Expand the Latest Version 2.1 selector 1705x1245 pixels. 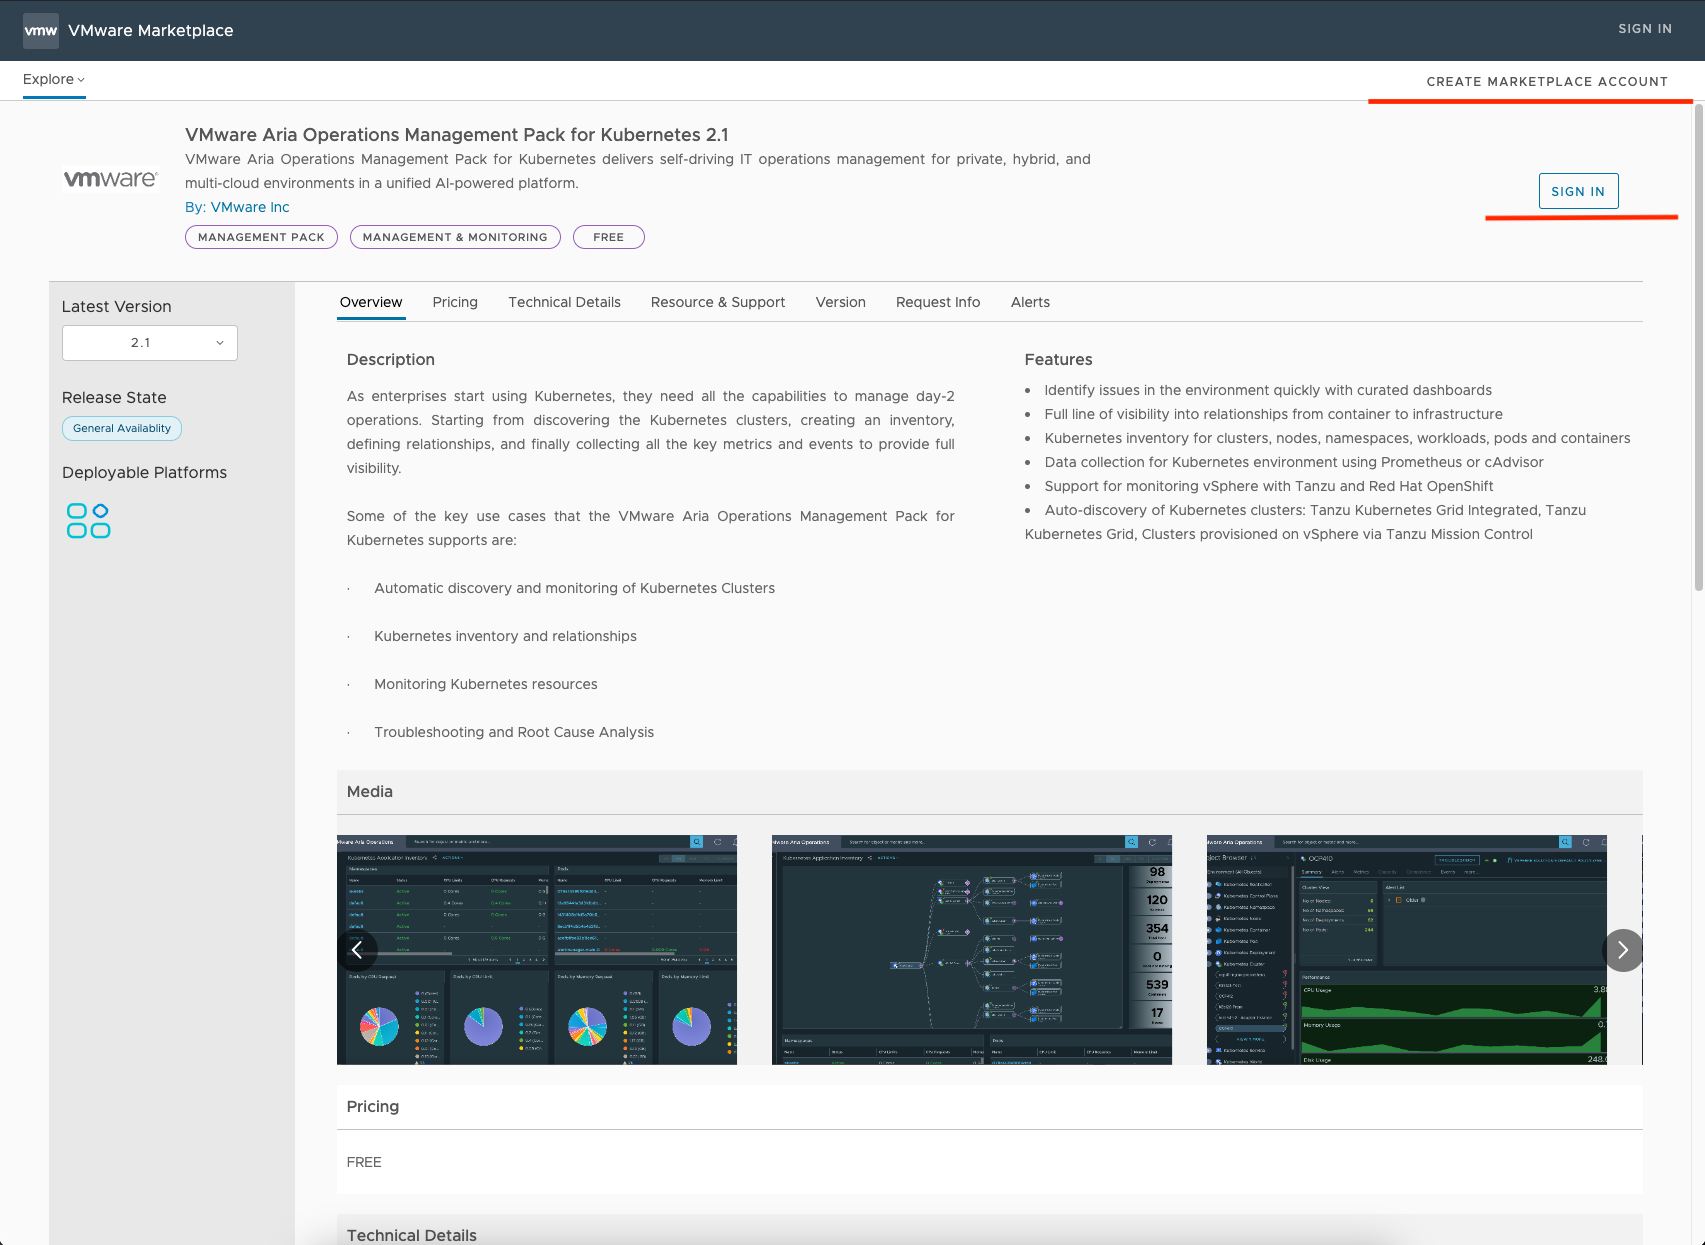(x=148, y=342)
